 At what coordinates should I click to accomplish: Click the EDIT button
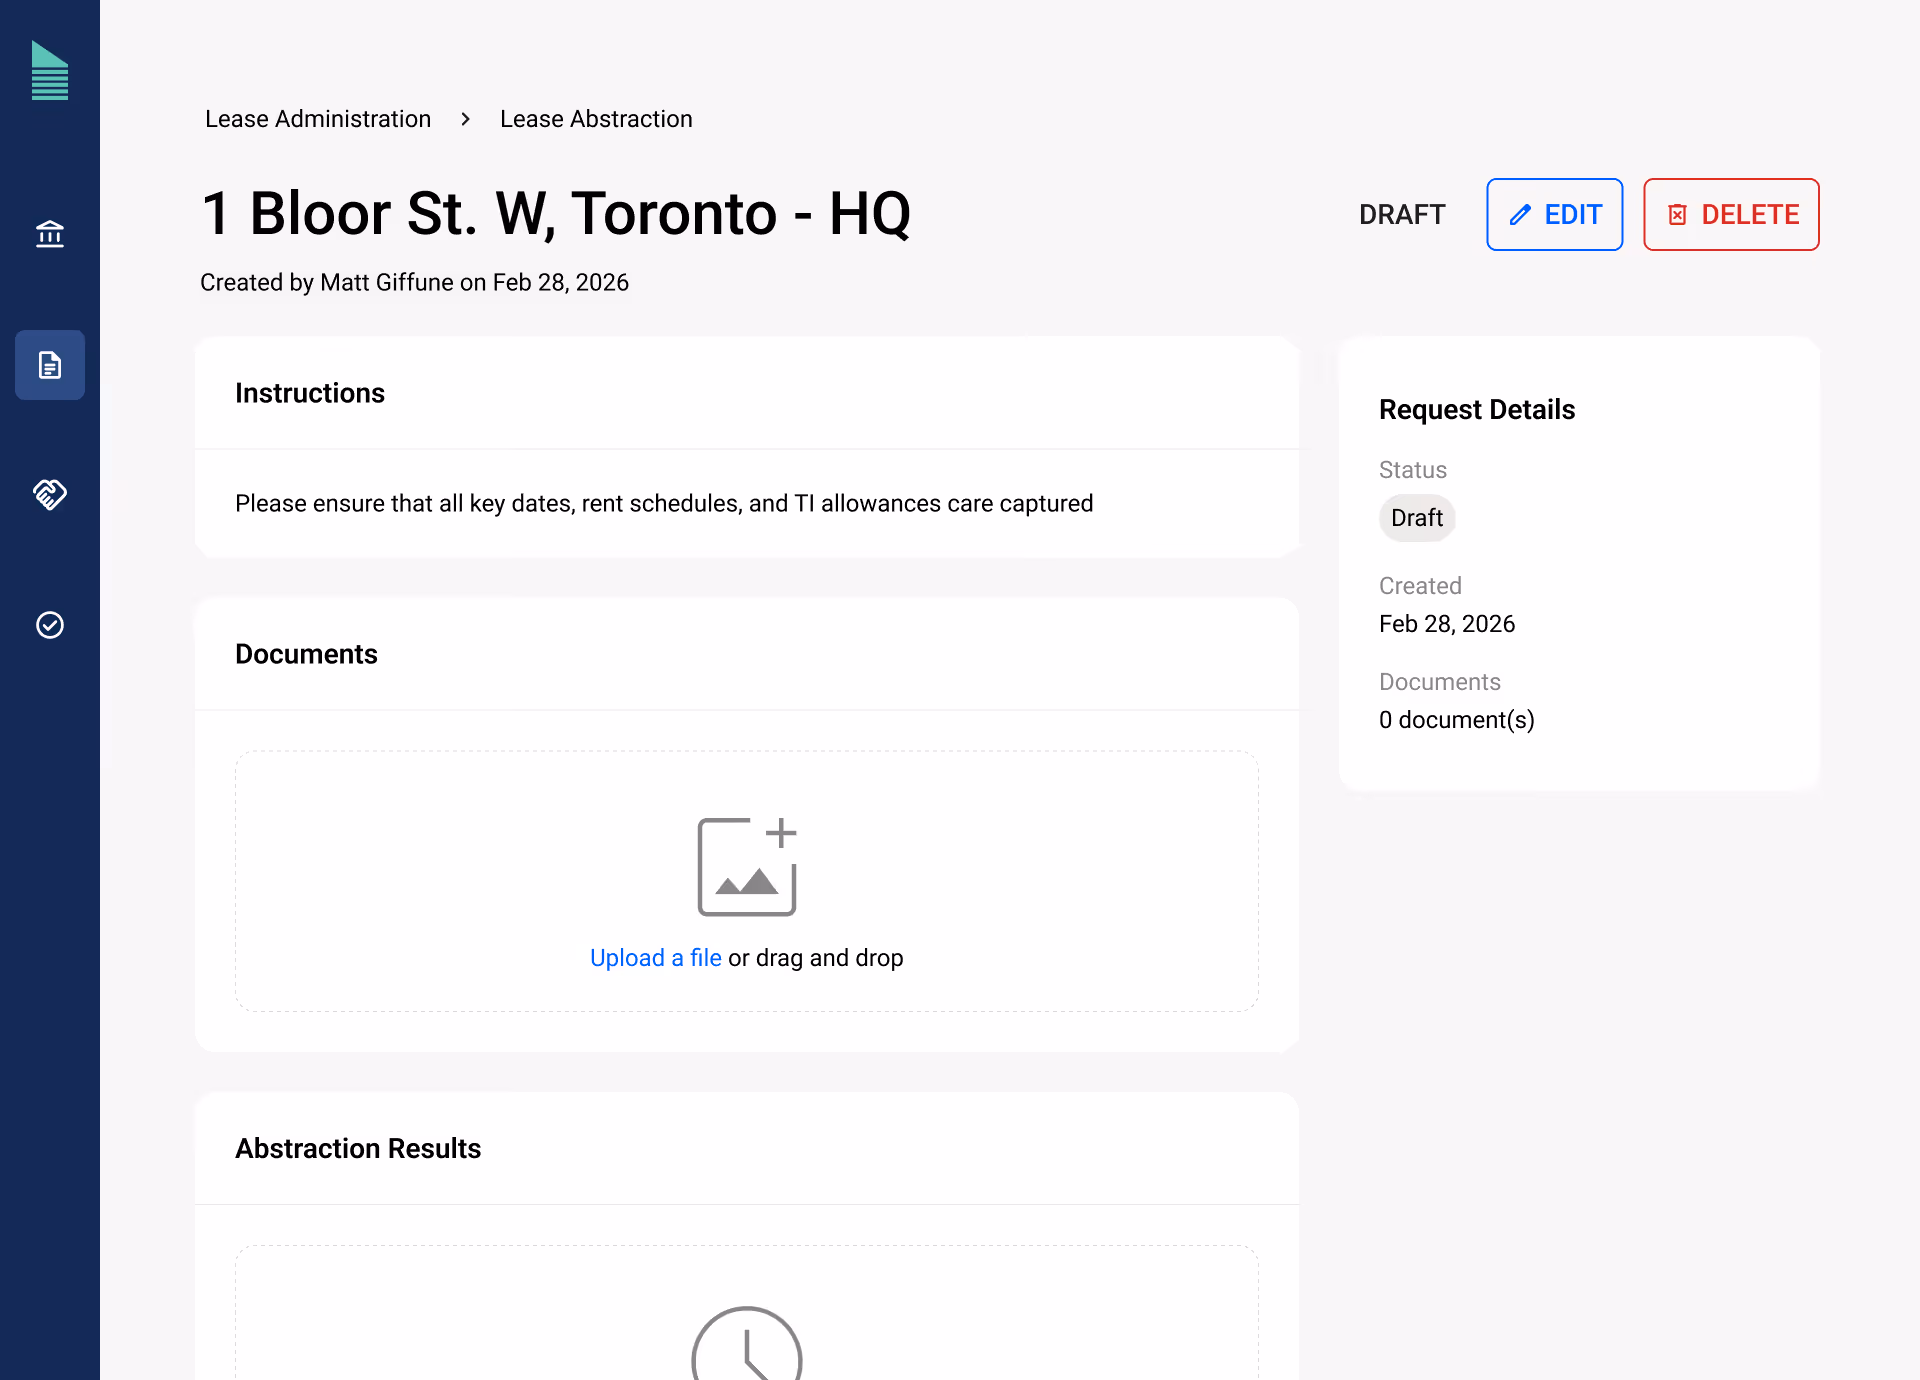1555,214
